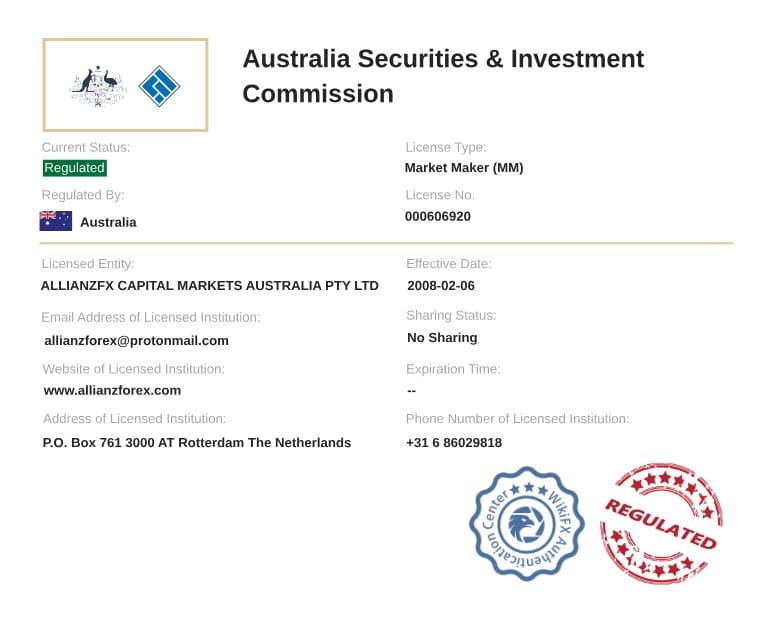Click the licensed entity name ALLIANZFX CAPITAL MARKETS
Viewport: 776px width, 620px height.
pyautogui.click(x=210, y=286)
